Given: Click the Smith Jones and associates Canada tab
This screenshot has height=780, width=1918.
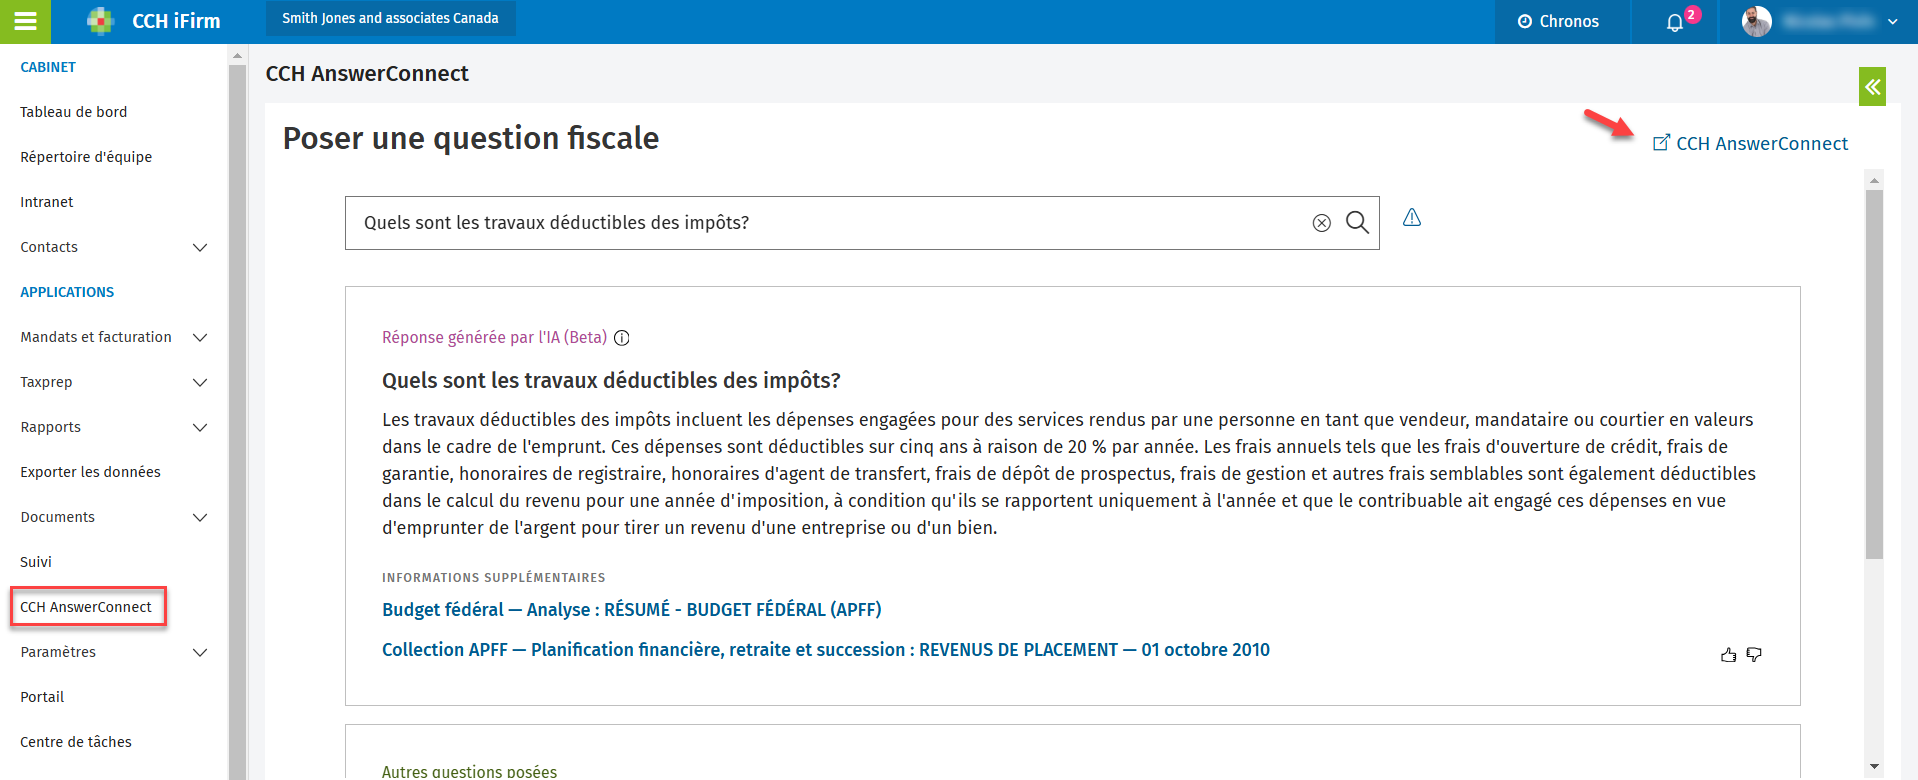Looking at the screenshot, I should click(x=390, y=18).
